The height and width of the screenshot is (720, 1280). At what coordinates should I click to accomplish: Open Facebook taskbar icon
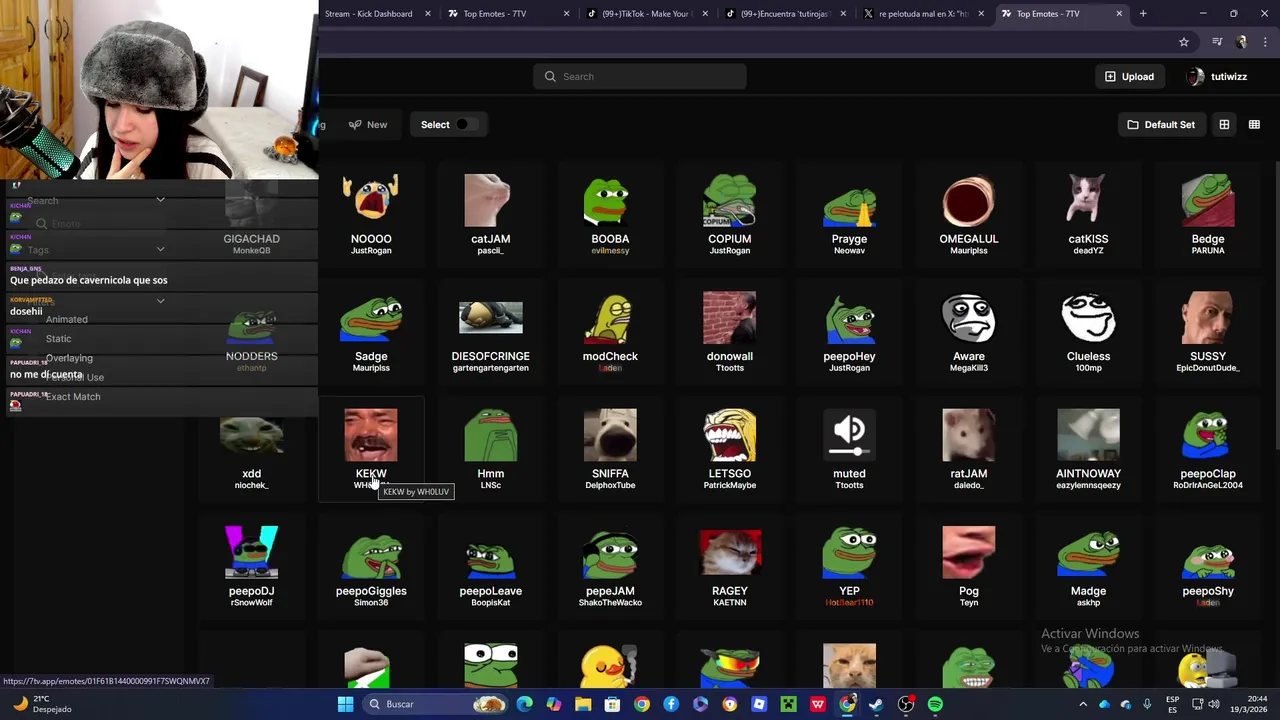(671, 704)
